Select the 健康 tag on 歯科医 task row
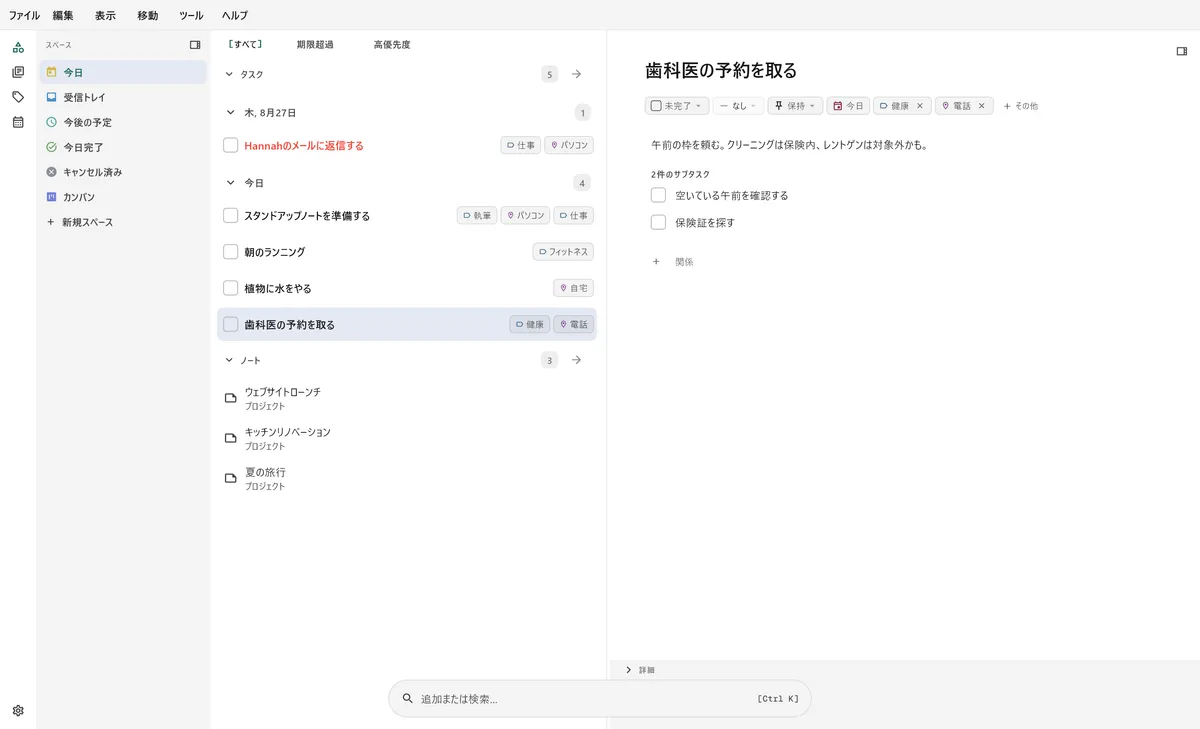 coord(530,325)
